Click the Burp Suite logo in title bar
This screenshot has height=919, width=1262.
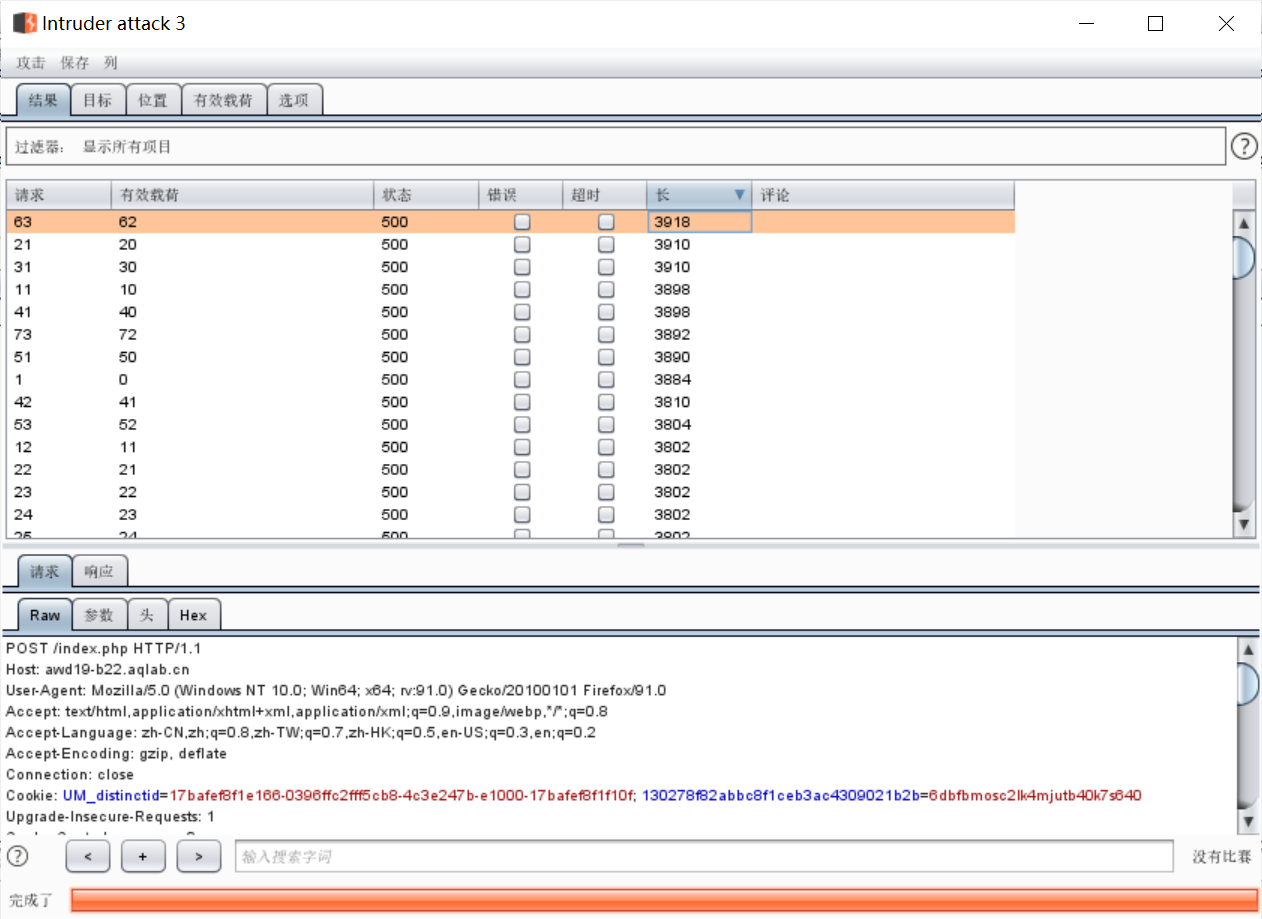coord(24,23)
